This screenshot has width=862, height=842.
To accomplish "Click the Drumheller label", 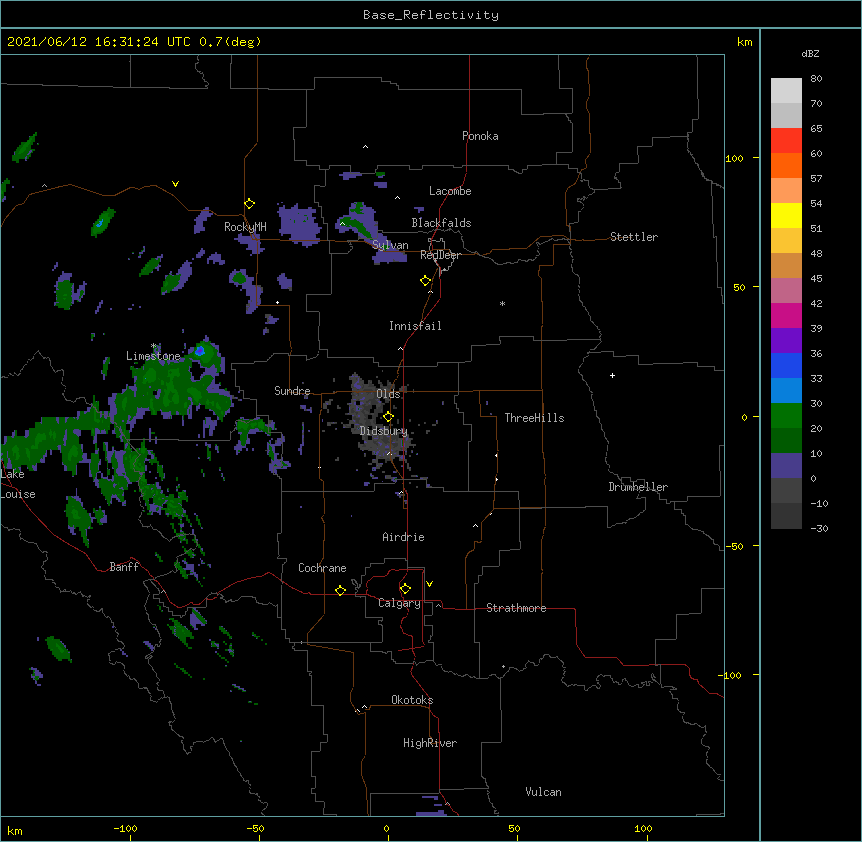I will coord(638,487).
